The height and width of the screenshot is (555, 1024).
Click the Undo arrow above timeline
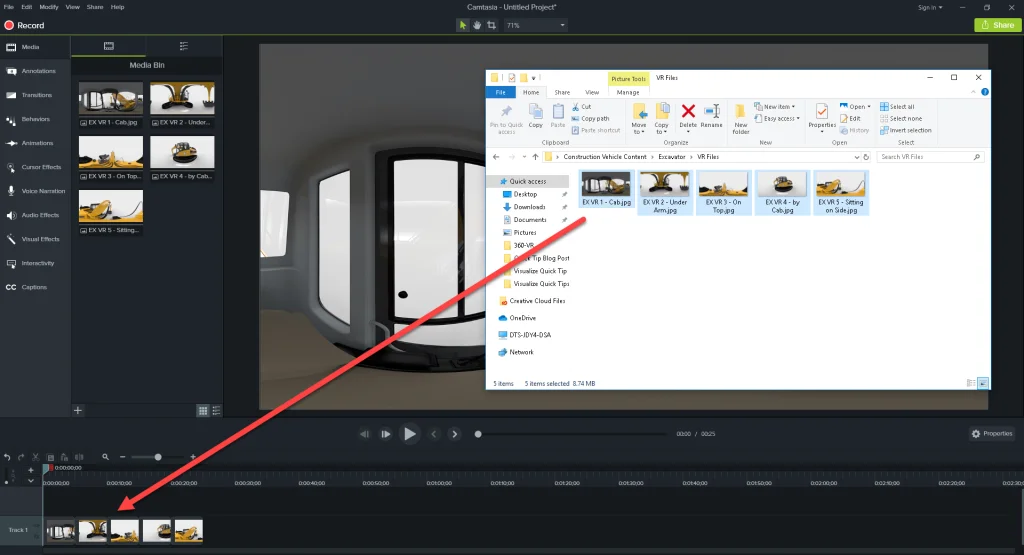[7, 457]
